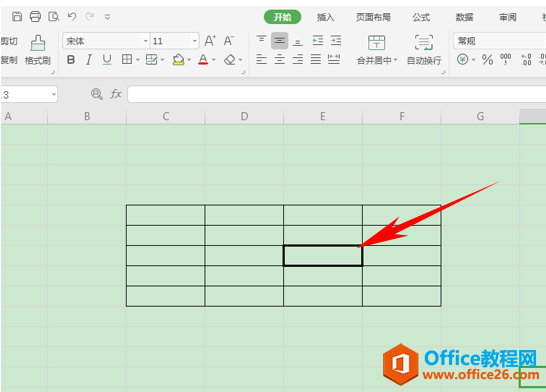
Task: Click the 剪切 (Cut) button
Action: click(x=9, y=41)
